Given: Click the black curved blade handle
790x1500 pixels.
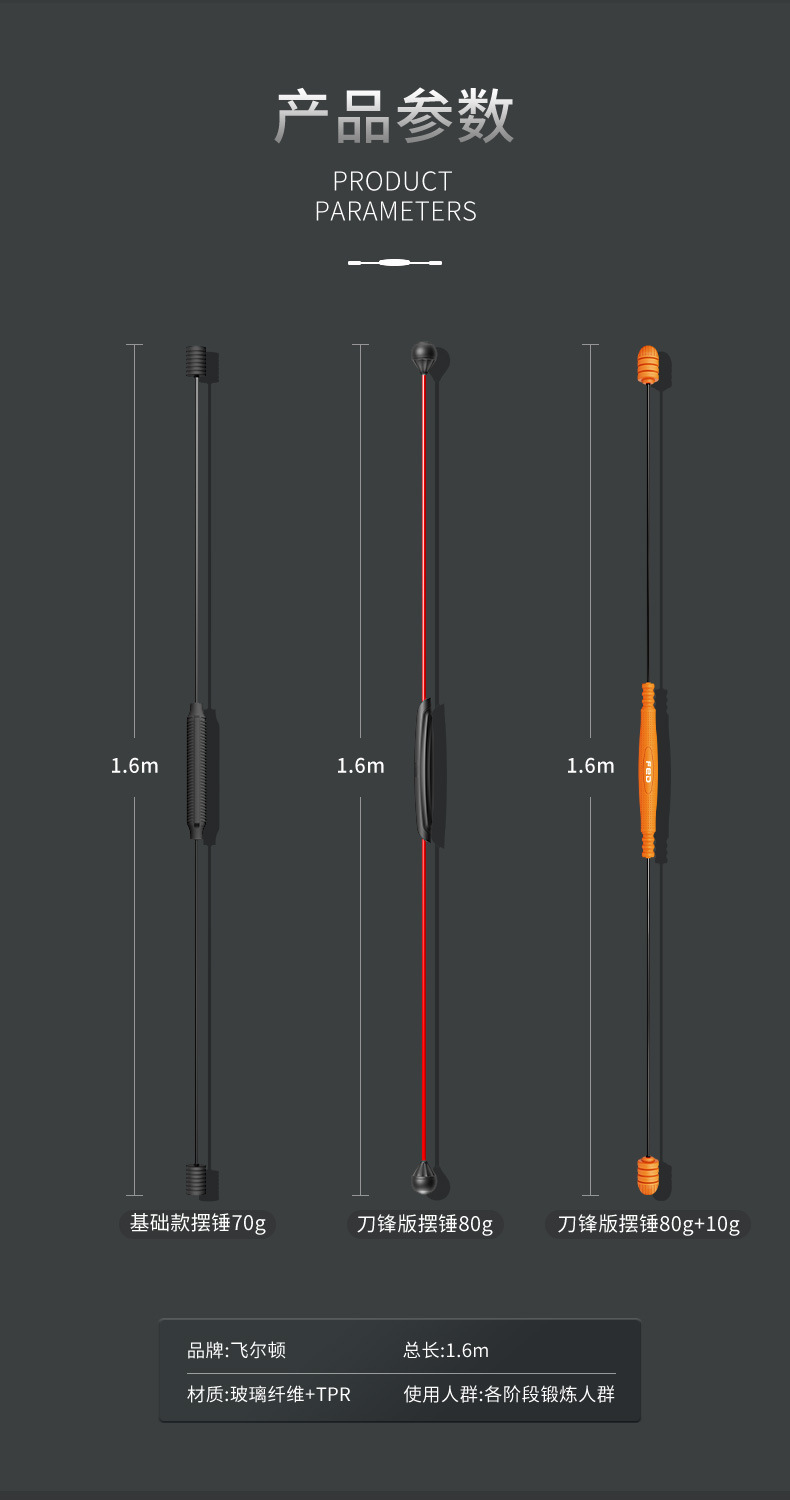Looking at the screenshot, I should [x=424, y=770].
